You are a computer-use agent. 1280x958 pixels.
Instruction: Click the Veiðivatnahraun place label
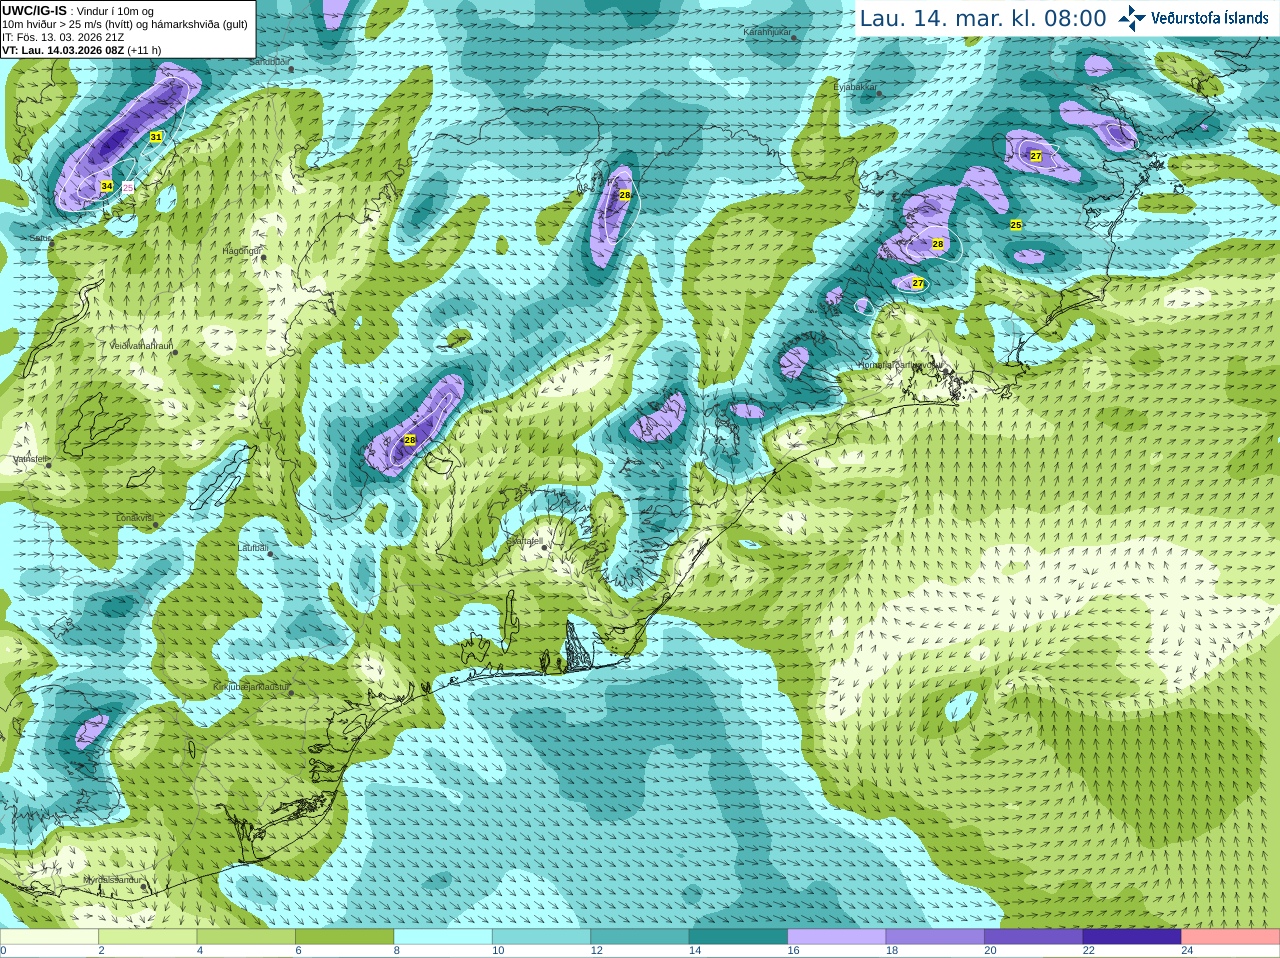pyautogui.click(x=141, y=346)
